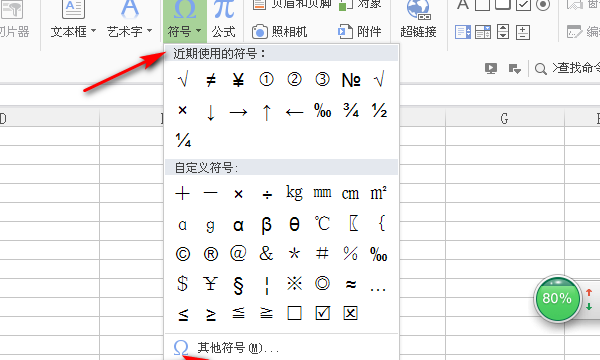600x360 pixels.
Task: Insert the β beta symbol
Action: 266,225
